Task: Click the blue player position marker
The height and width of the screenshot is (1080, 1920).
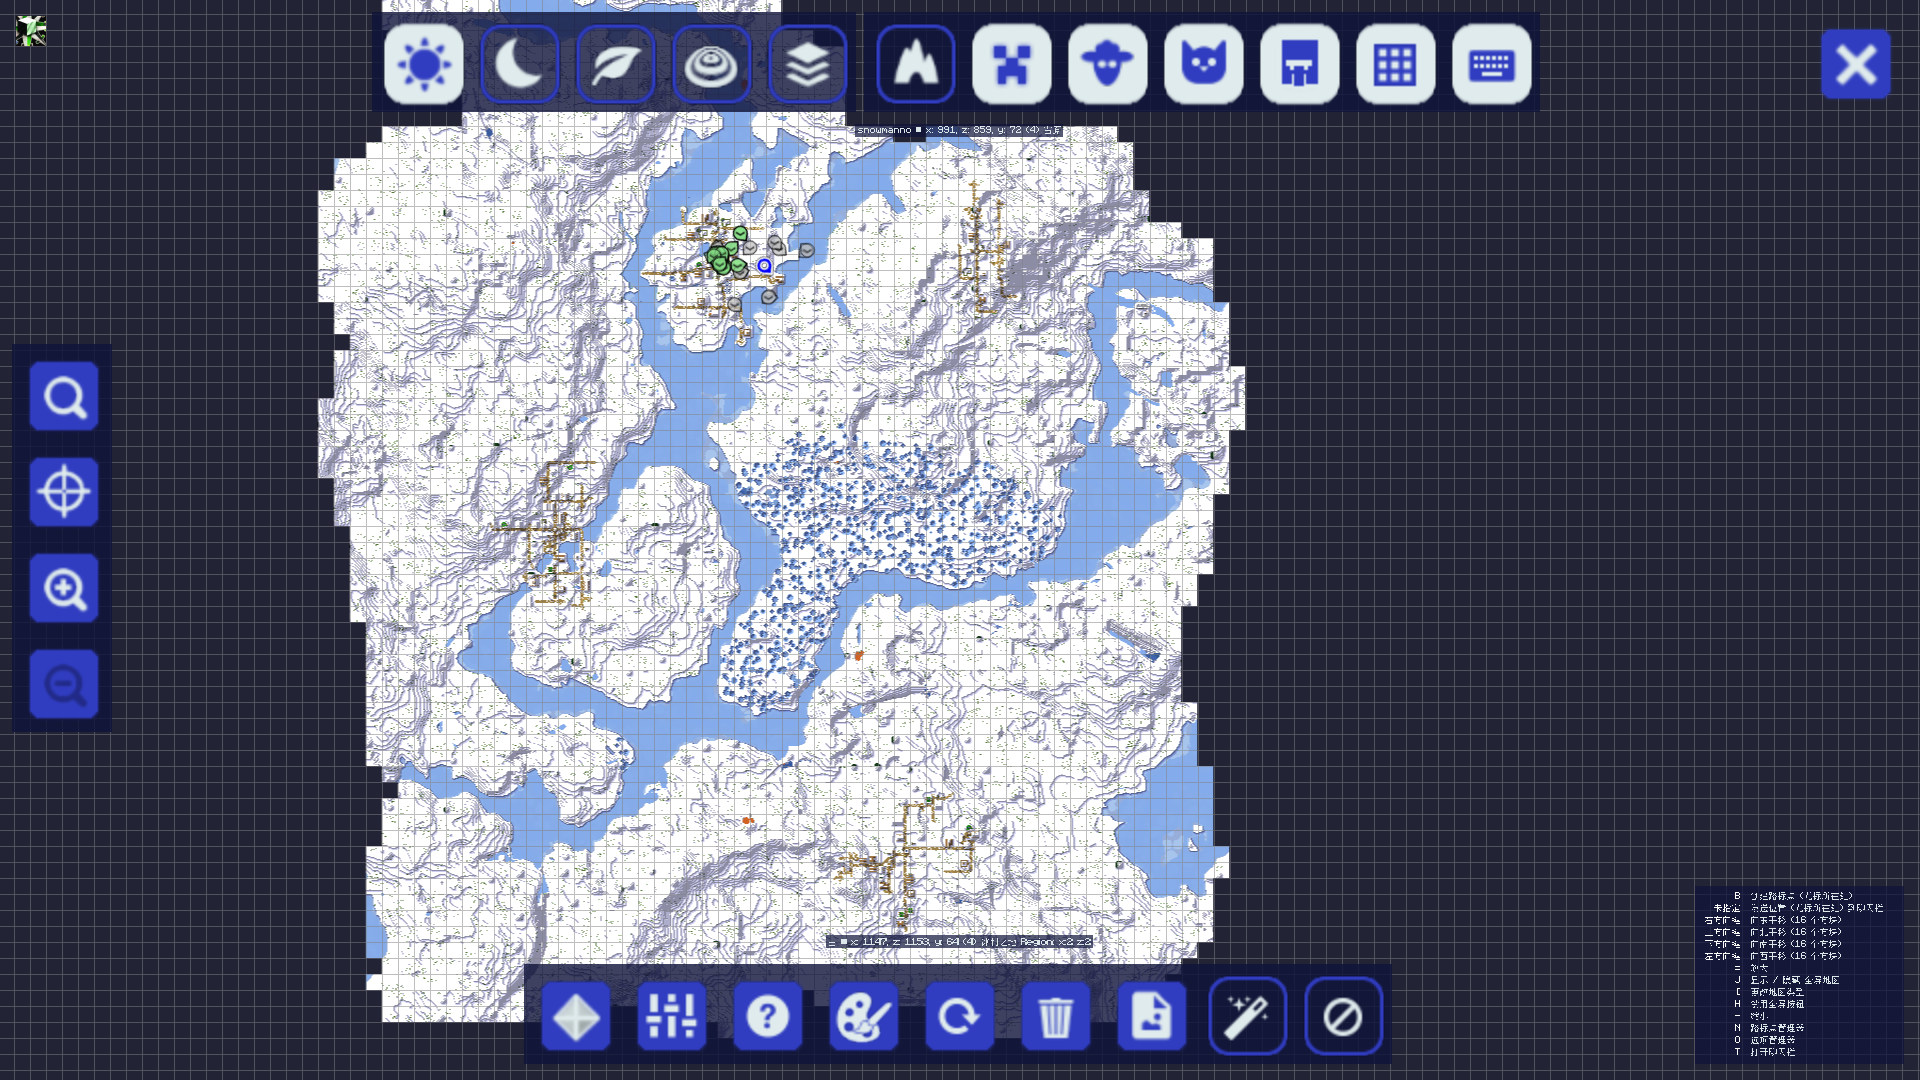Action: tap(764, 265)
